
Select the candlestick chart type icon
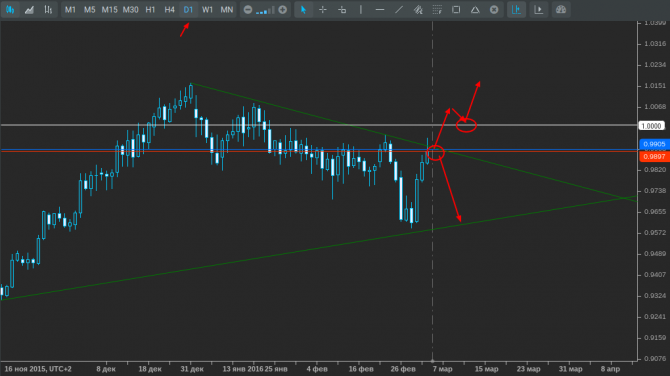(x=10, y=9)
